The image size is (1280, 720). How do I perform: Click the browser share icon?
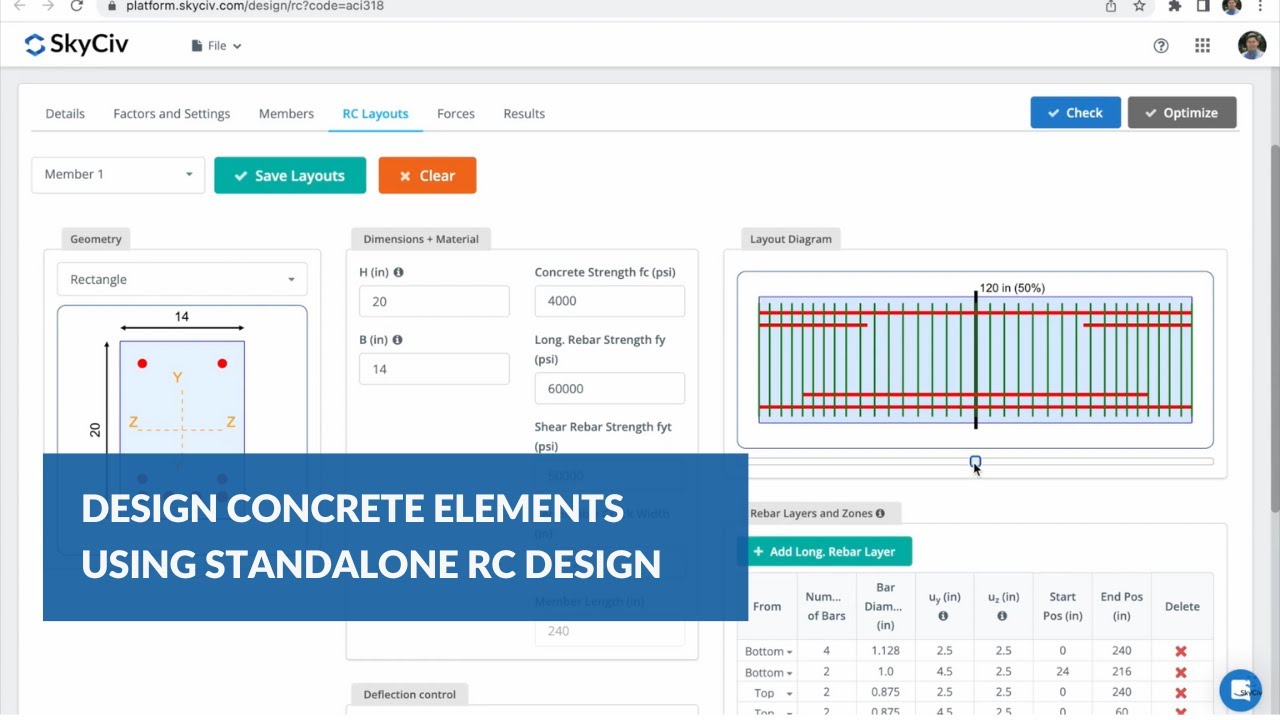coord(1111,6)
